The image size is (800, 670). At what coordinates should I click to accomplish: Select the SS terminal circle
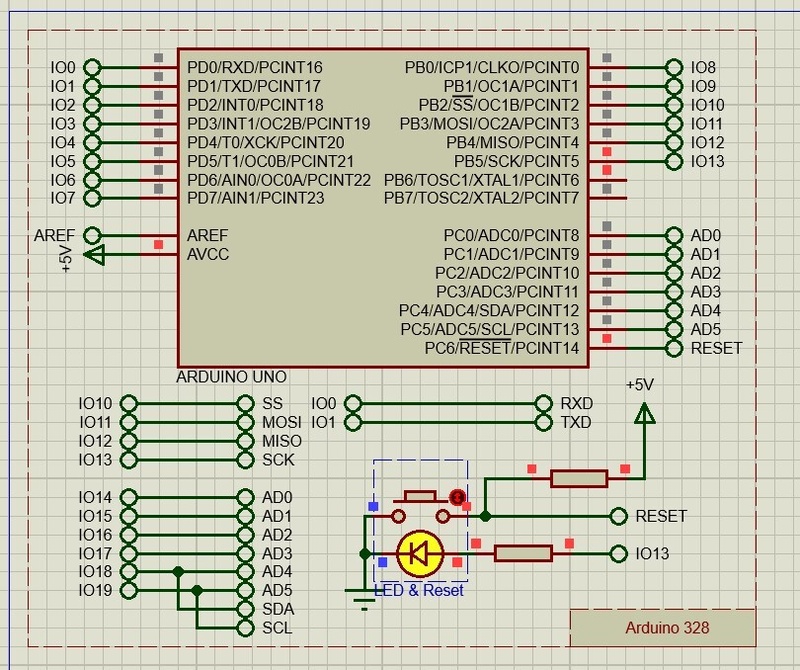click(x=245, y=404)
